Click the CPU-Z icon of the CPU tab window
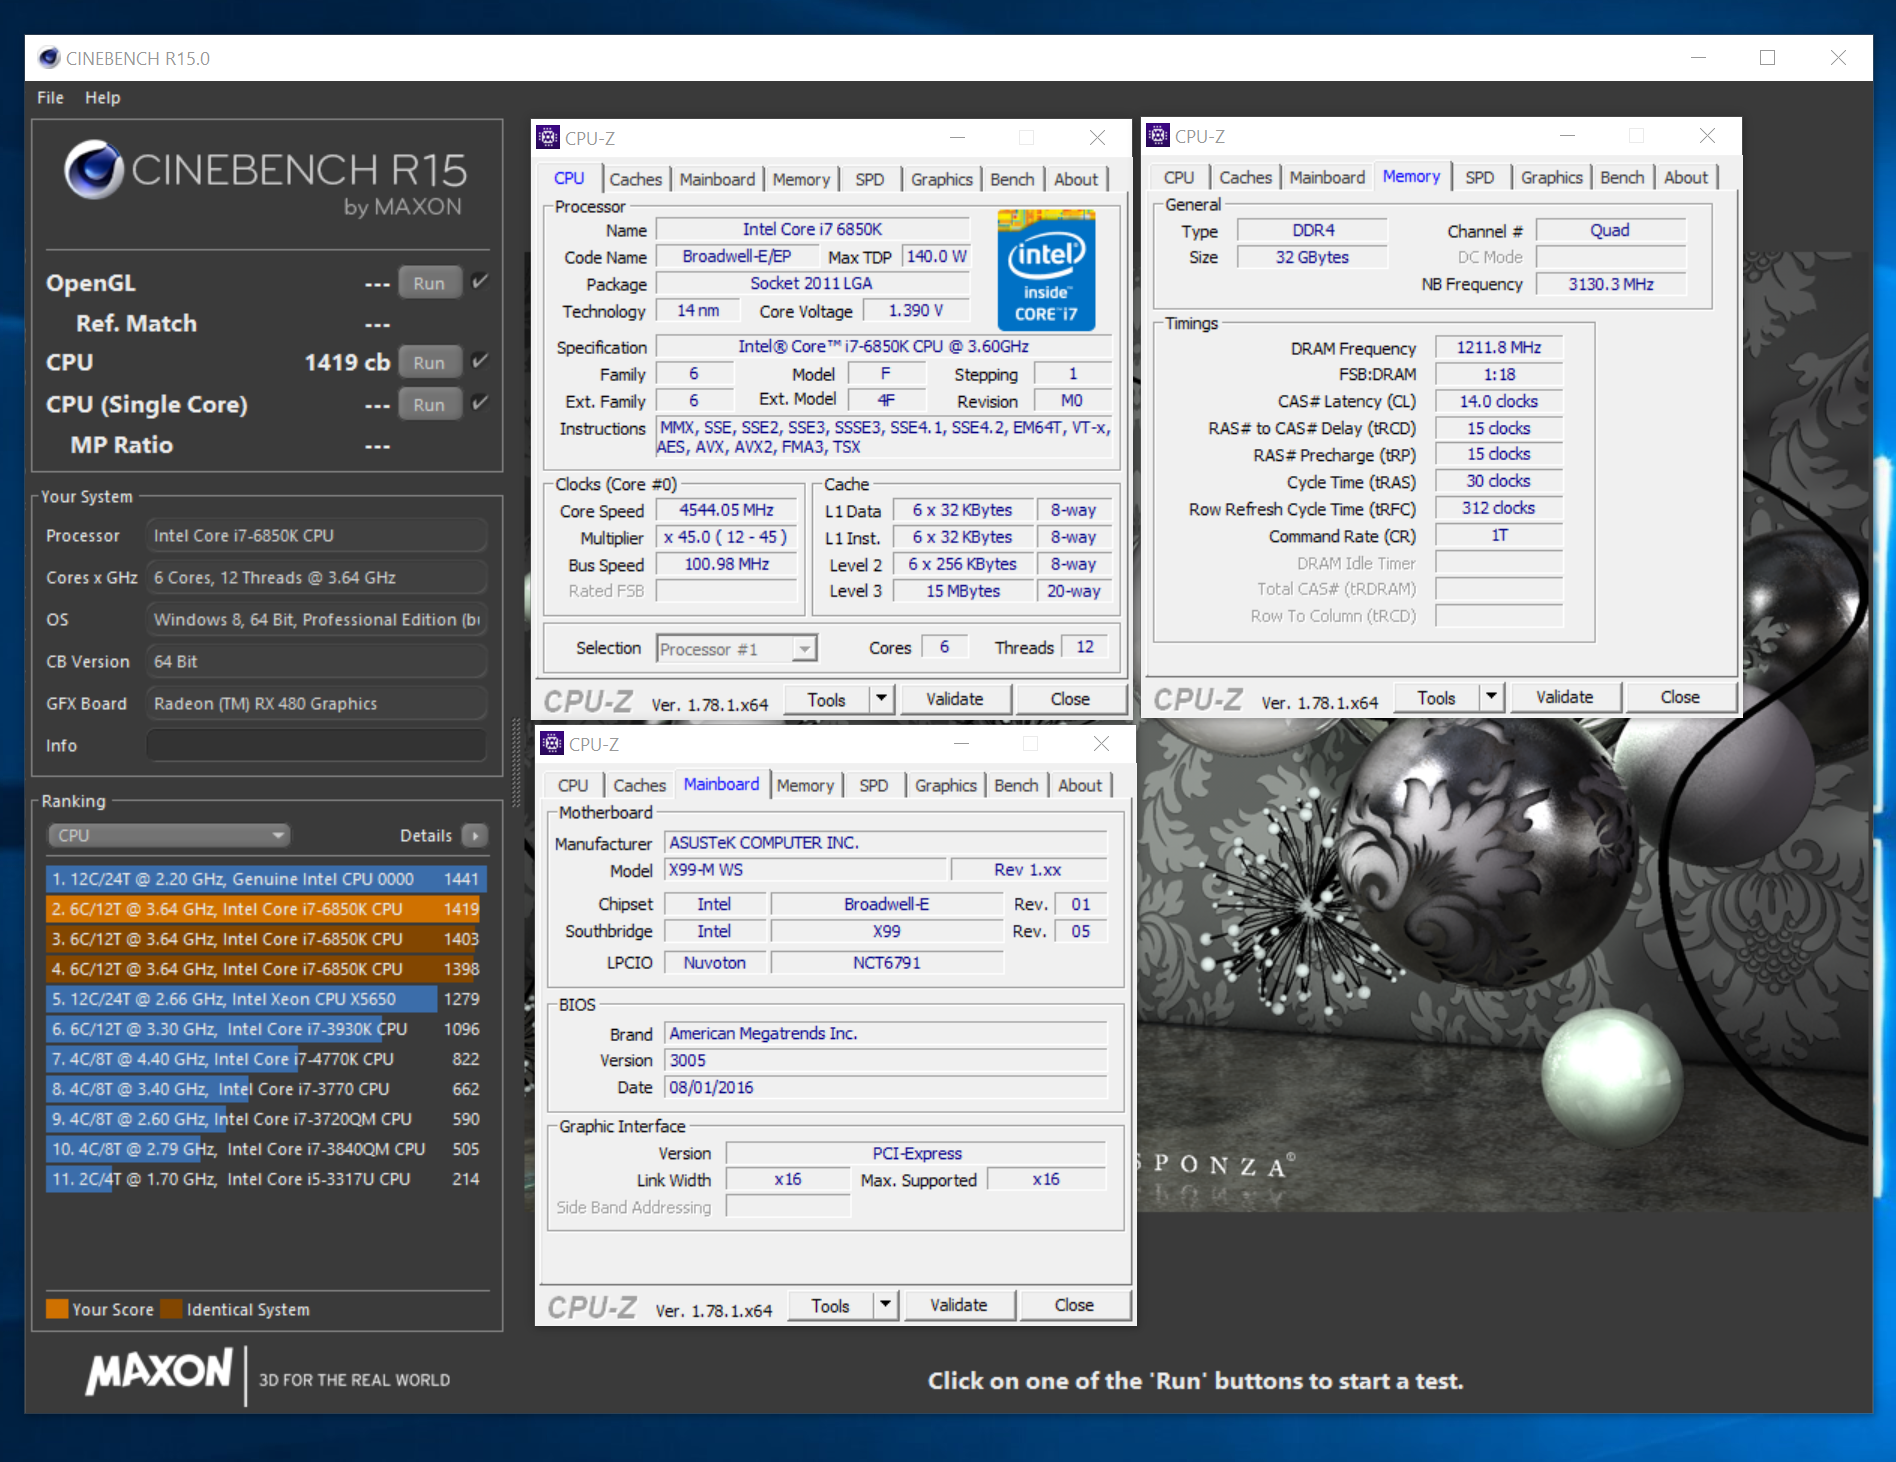This screenshot has width=1896, height=1462. (548, 137)
